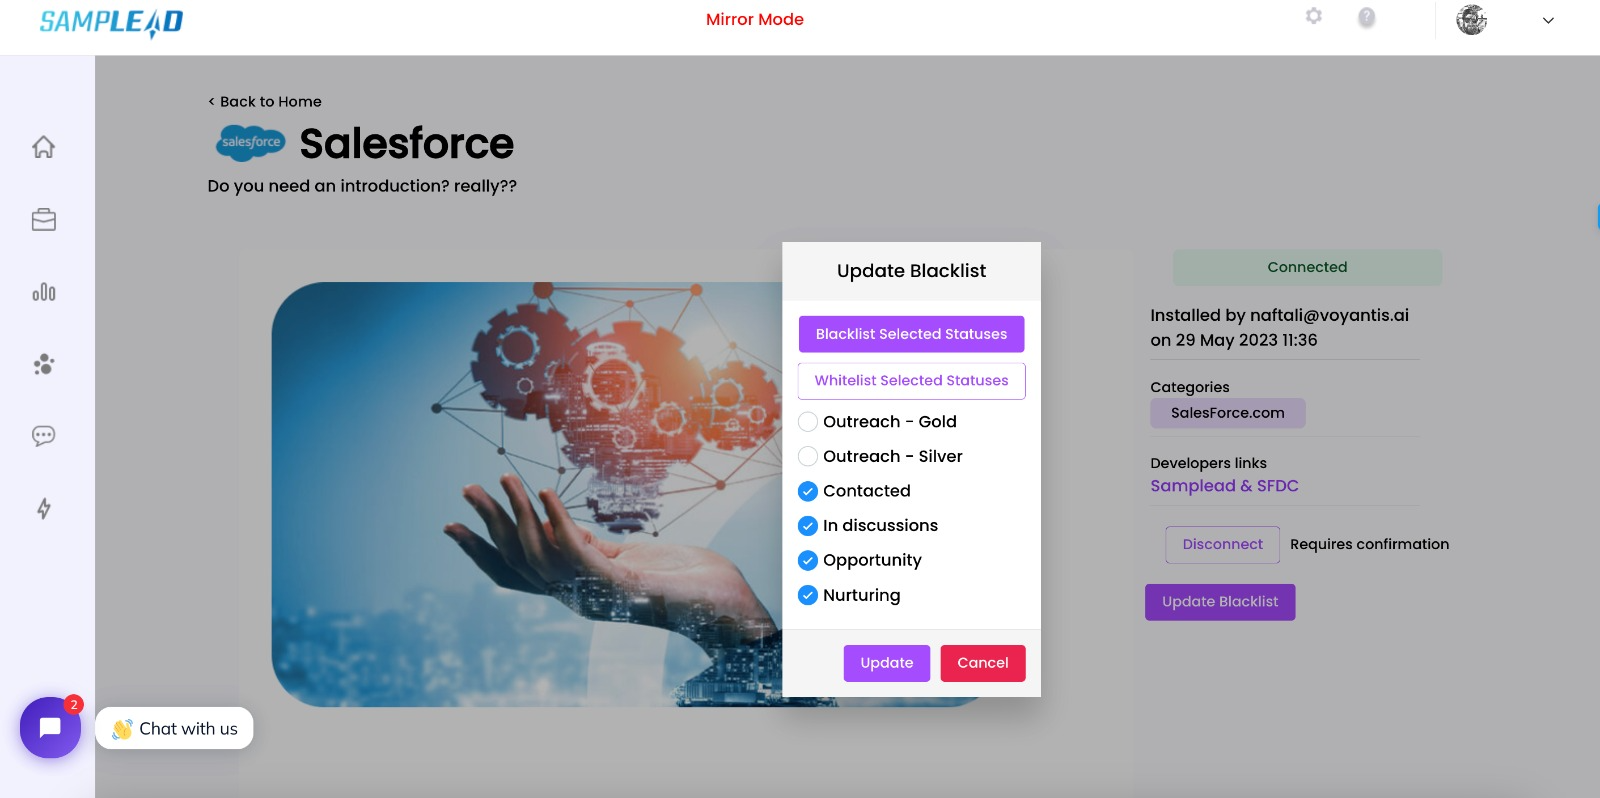
Task: Check the Outreach - Silver status
Action: point(808,457)
